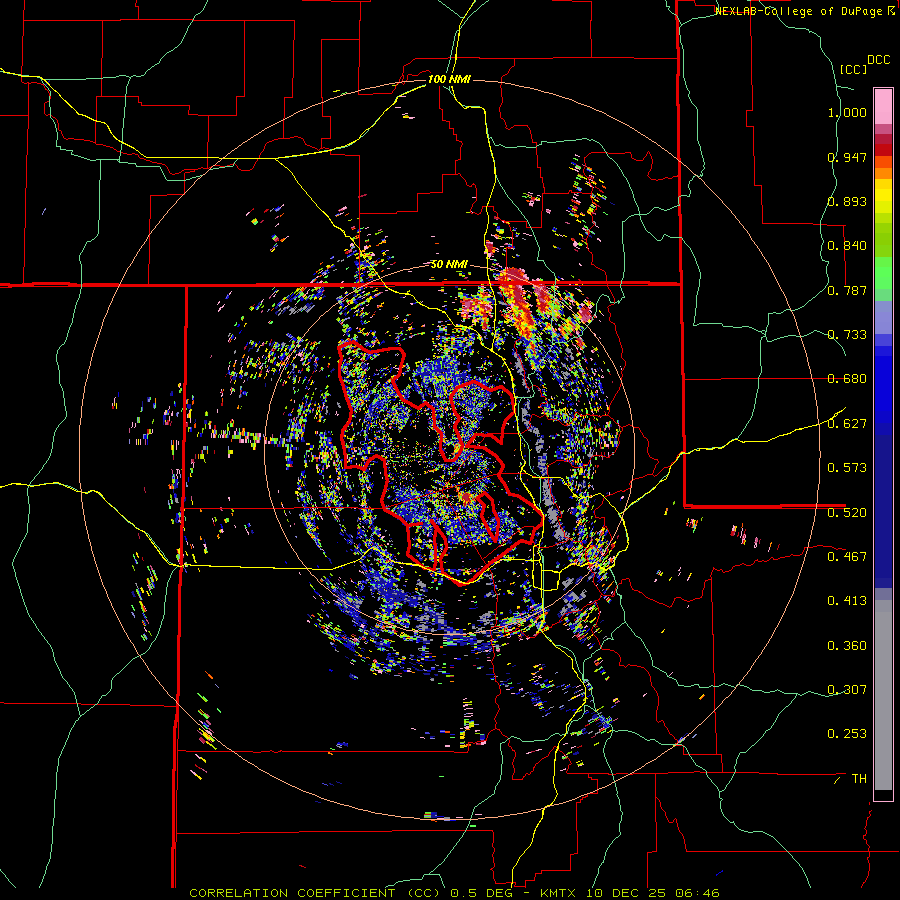Pick the gray color bar segment near 0.307
Image resolution: width=900 pixels, height=900 pixels.
pos(883,695)
